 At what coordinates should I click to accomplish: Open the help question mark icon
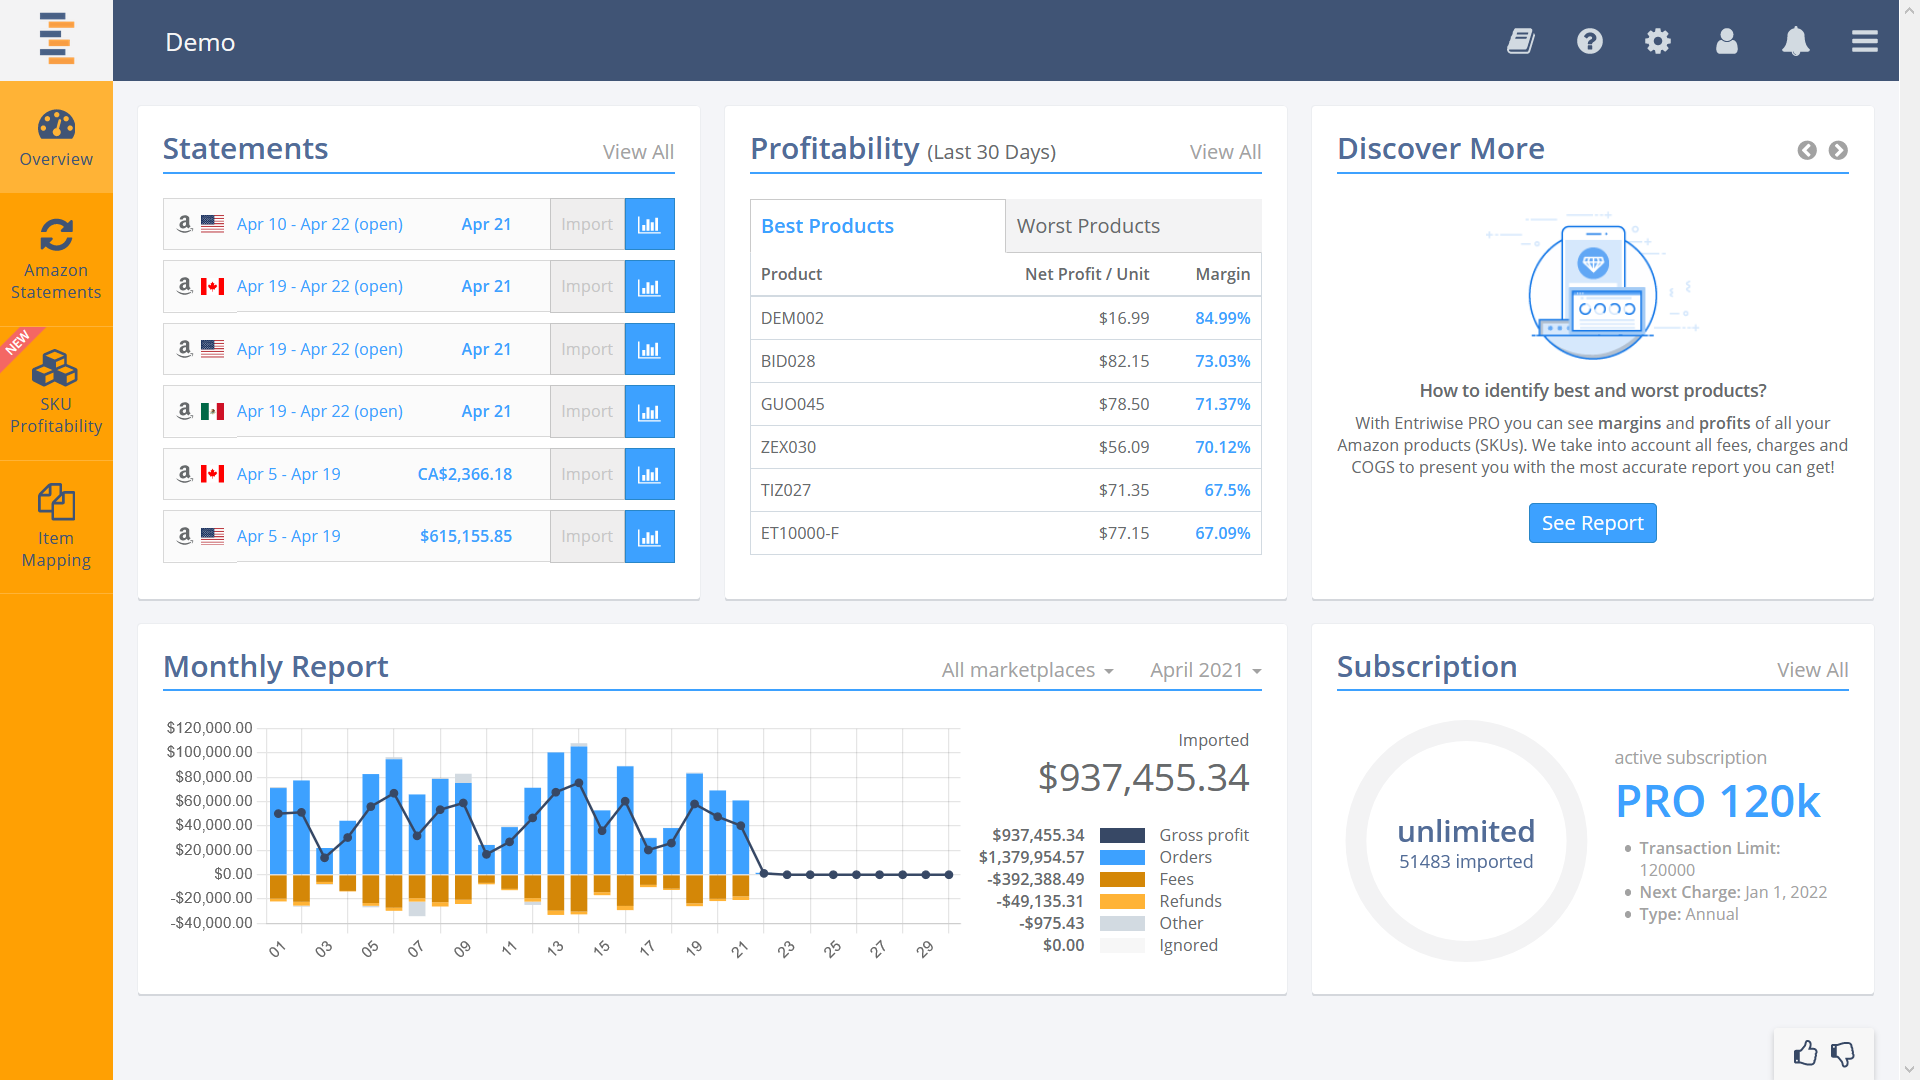click(1589, 41)
